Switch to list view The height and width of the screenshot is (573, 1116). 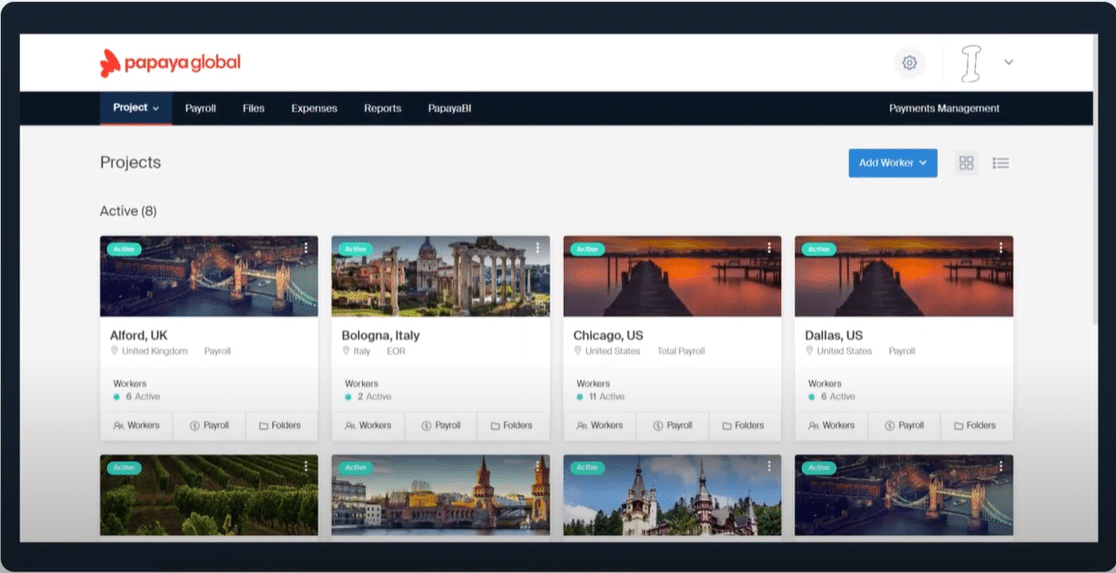[x=1001, y=163]
